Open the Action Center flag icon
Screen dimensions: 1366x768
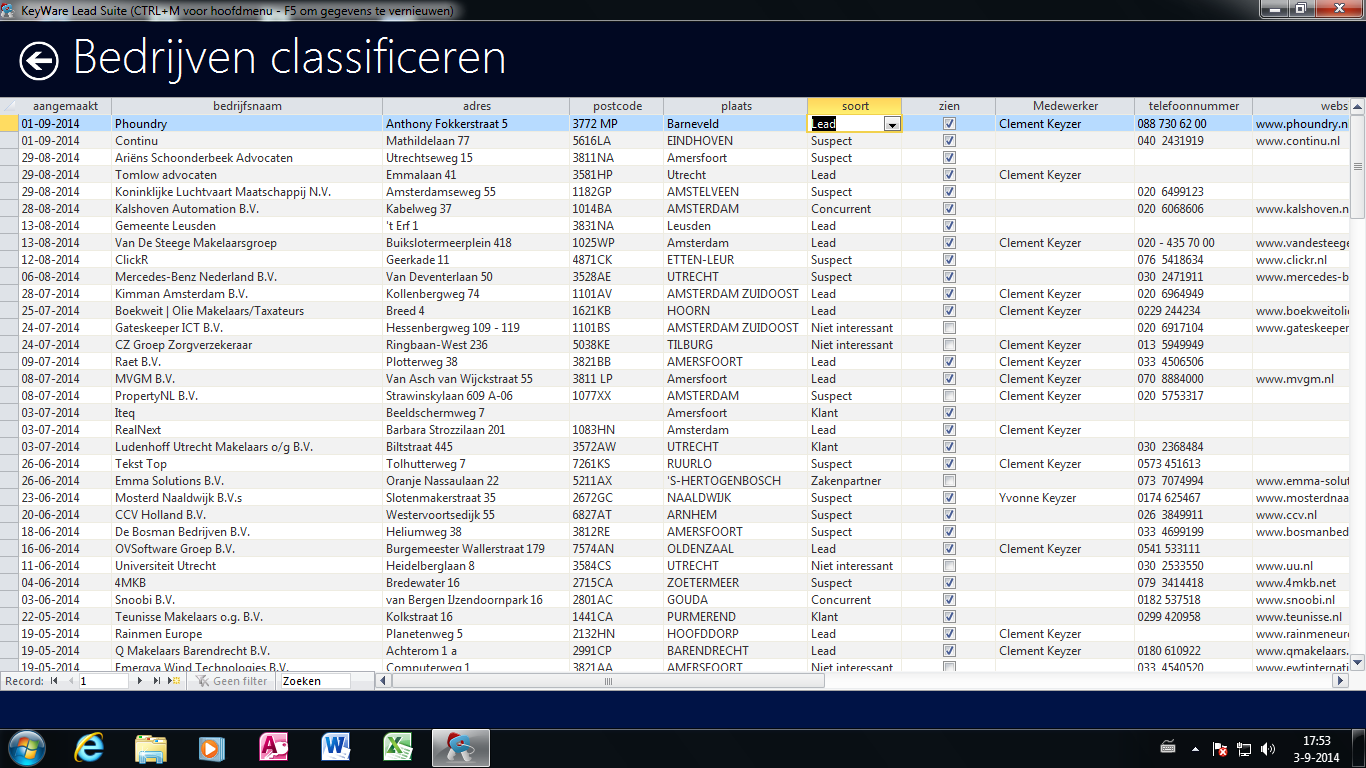point(1220,748)
